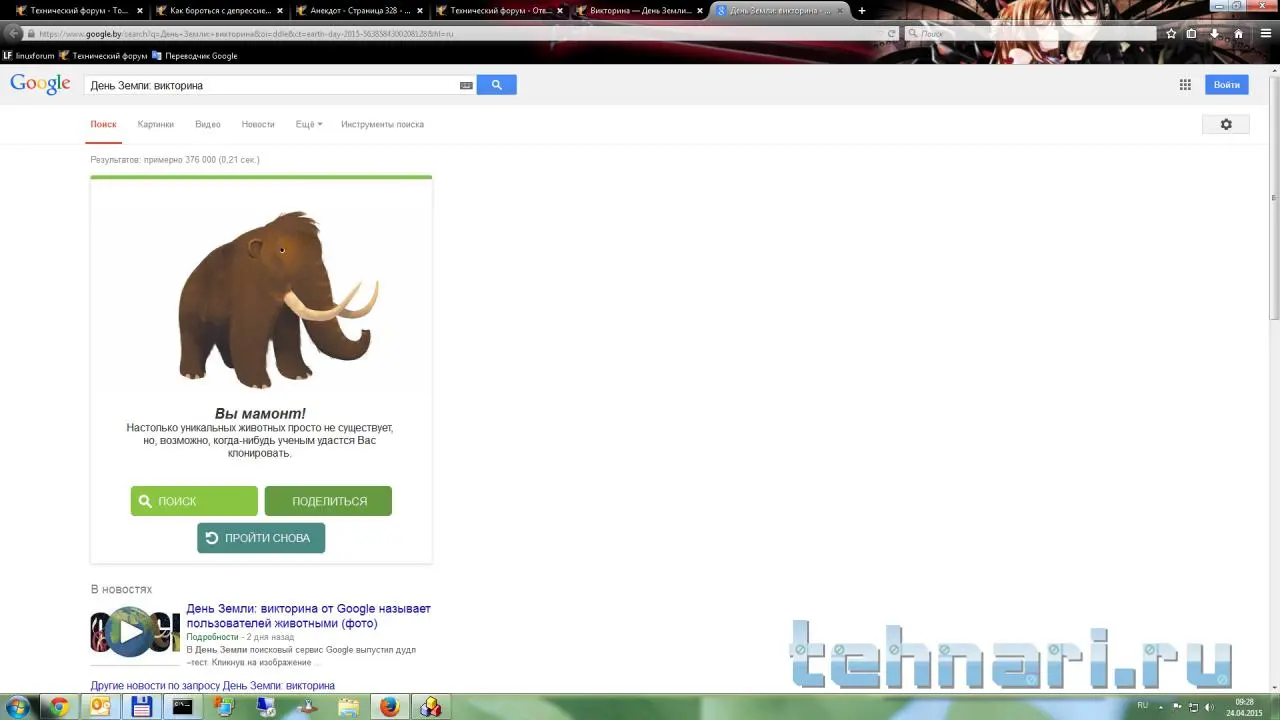This screenshot has height=720, width=1280.
Task: Reload the page with the refresh icon
Action: (892, 33)
